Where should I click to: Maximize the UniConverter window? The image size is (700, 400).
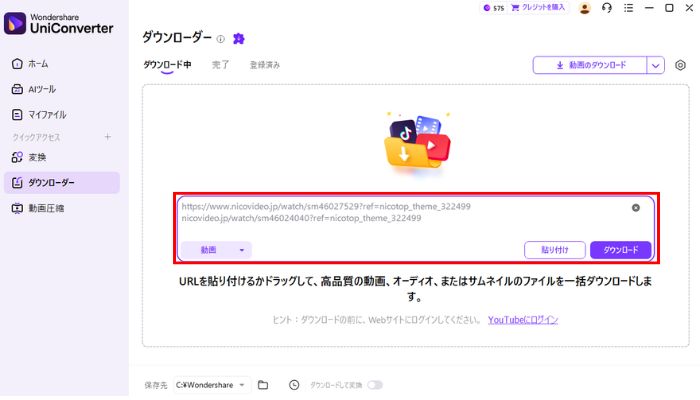point(669,8)
